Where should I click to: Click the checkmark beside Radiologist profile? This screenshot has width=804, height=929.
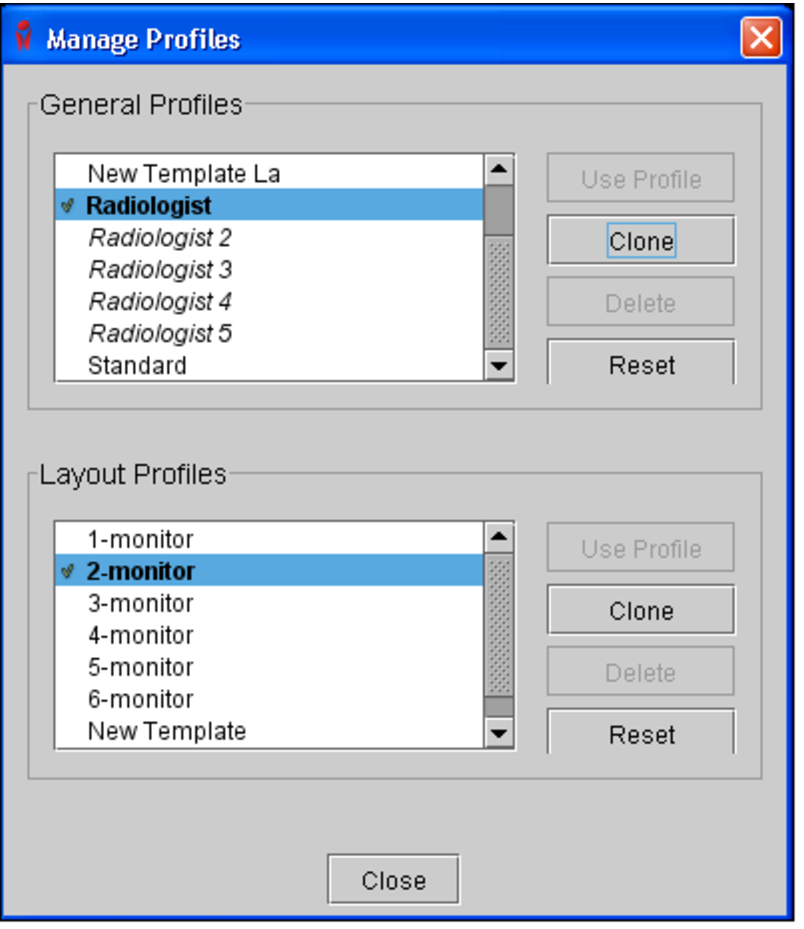68,206
